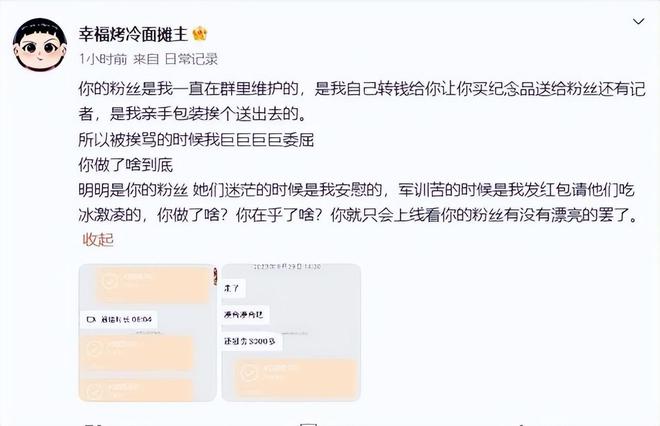Open the first chat screenshot thumbnail
The height and width of the screenshot is (426, 660).
point(147,333)
